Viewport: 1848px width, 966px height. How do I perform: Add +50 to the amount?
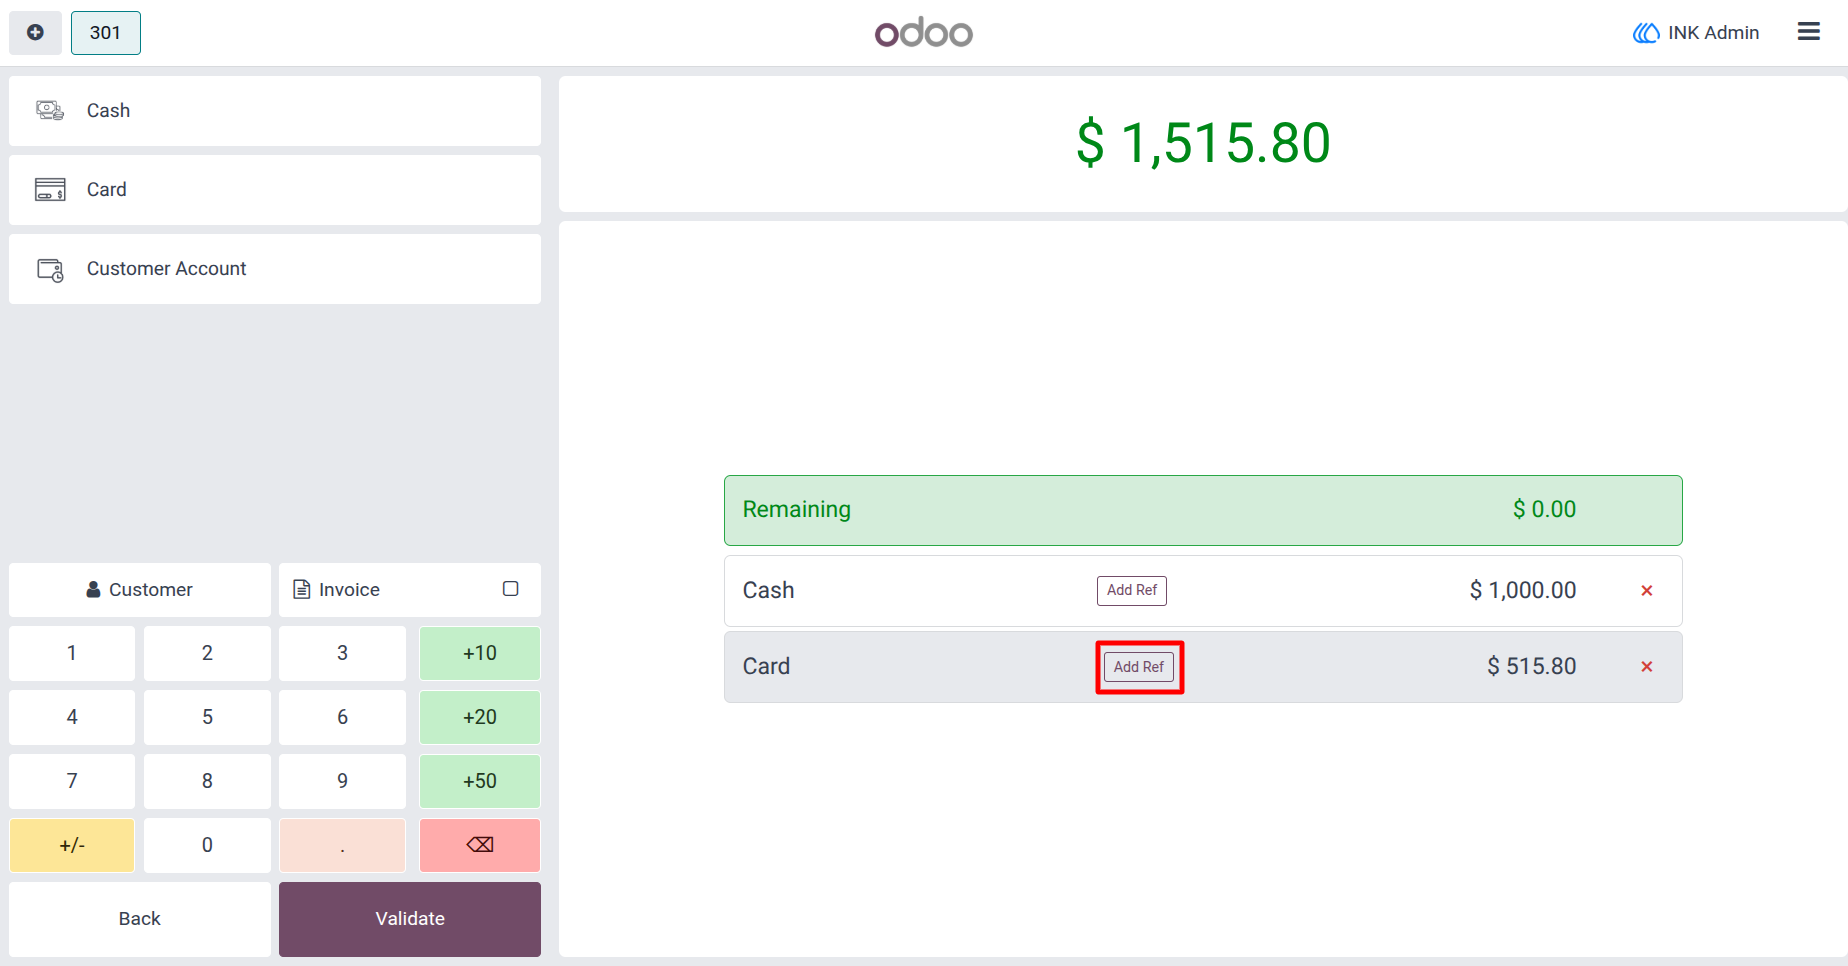[480, 781]
